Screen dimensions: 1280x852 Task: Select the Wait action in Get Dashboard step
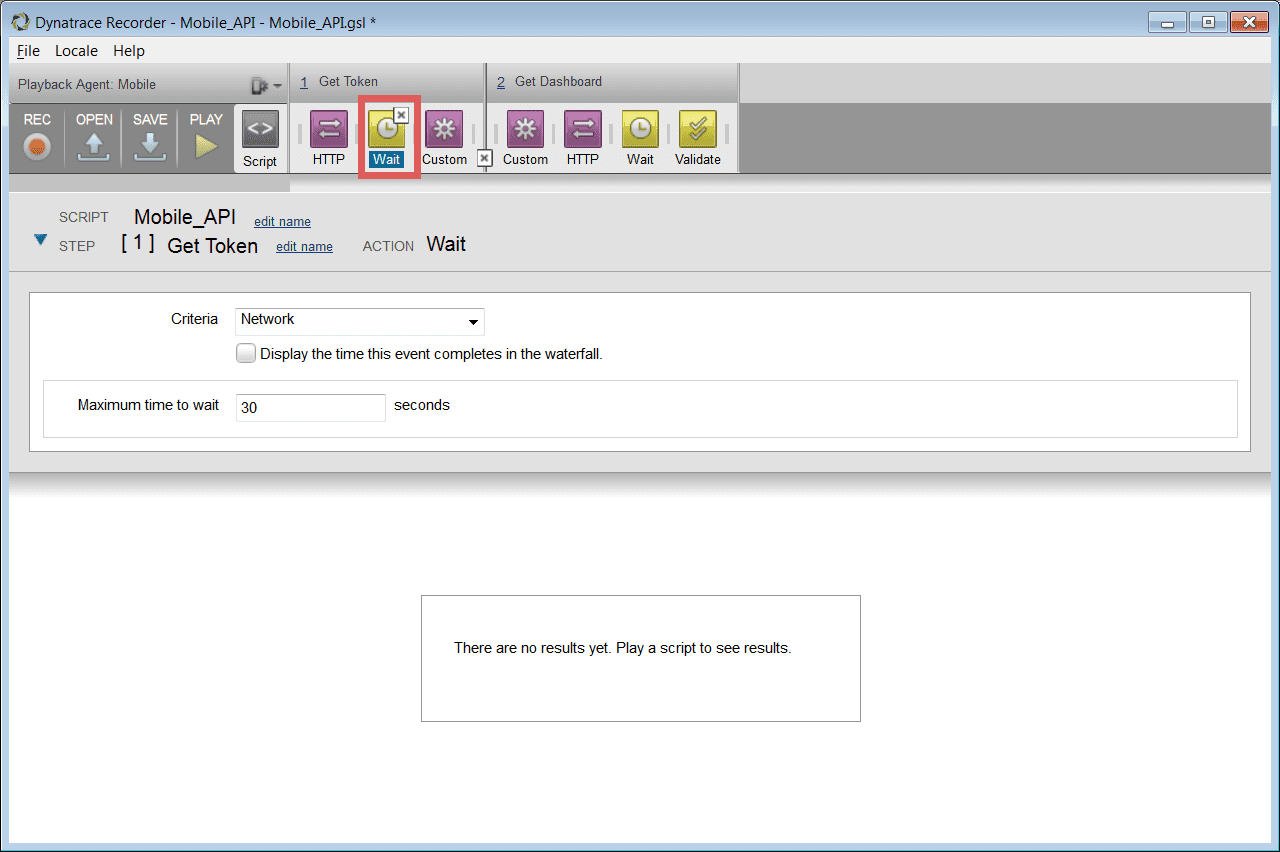click(x=640, y=138)
